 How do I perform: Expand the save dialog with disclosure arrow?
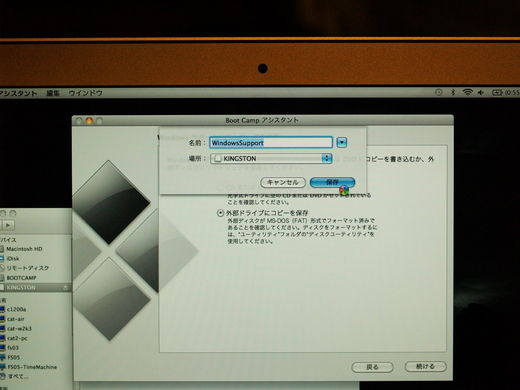coord(342,143)
